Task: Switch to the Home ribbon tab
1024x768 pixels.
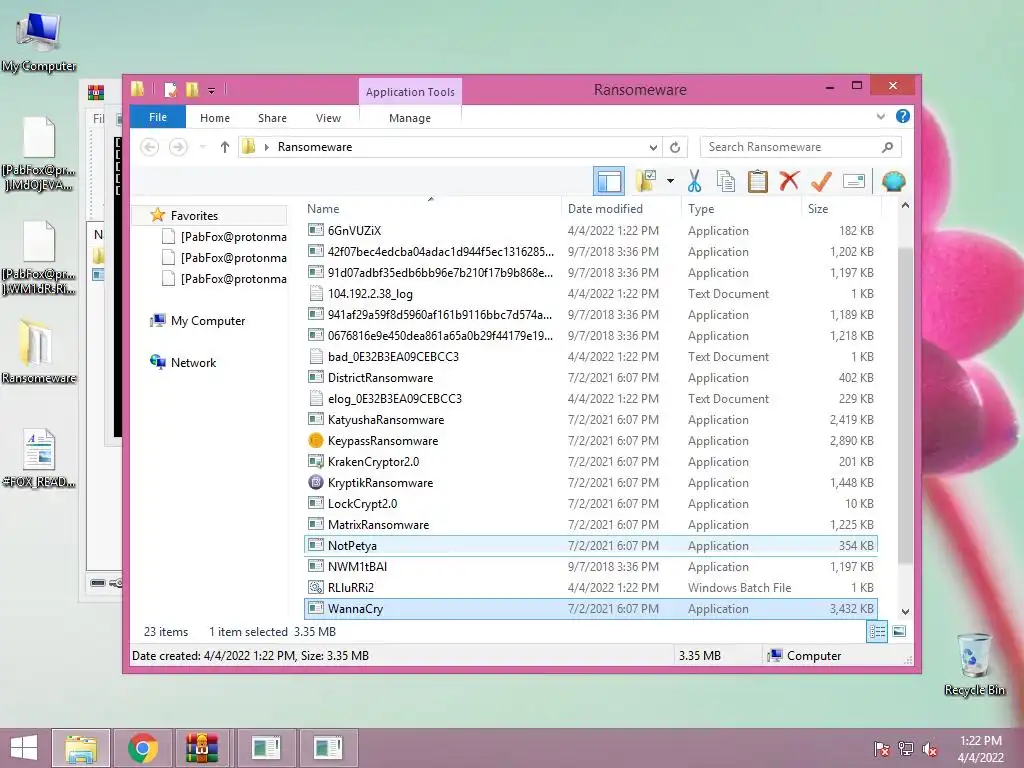Action: (x=215, y=118)
